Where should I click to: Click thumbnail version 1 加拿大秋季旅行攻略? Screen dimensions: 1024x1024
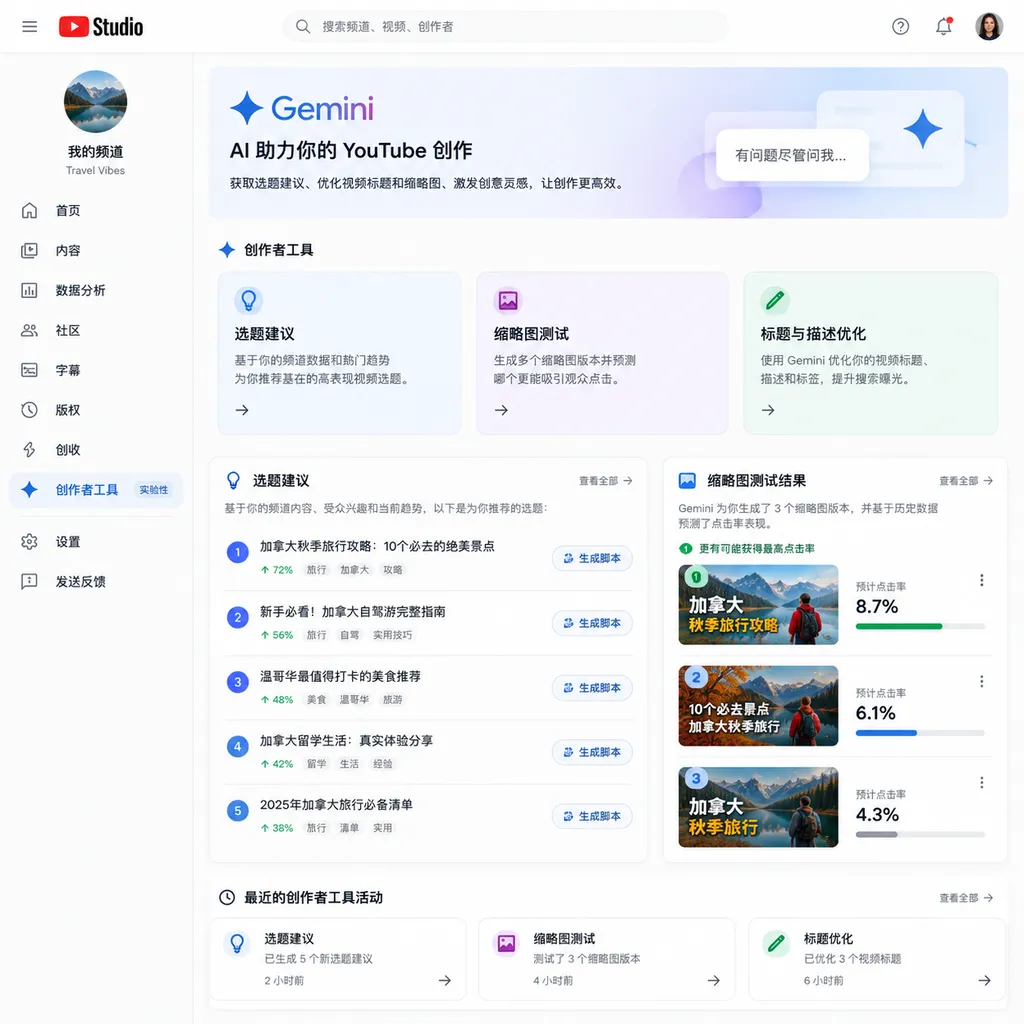point(758,605)
